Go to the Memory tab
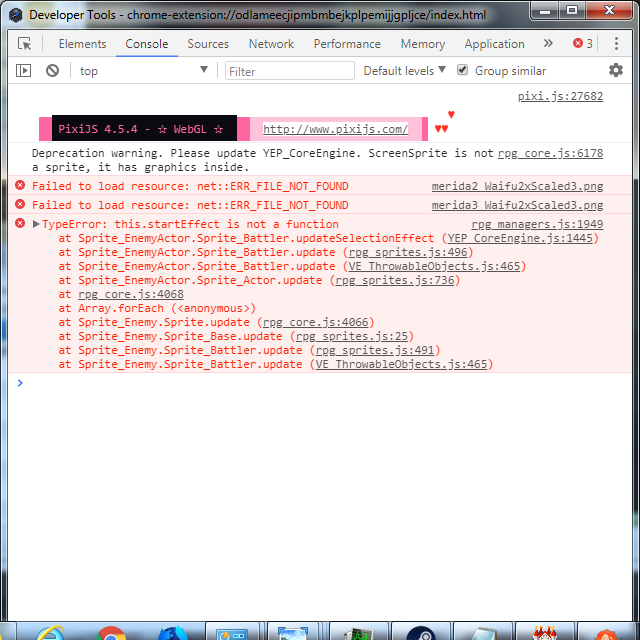 423,44
